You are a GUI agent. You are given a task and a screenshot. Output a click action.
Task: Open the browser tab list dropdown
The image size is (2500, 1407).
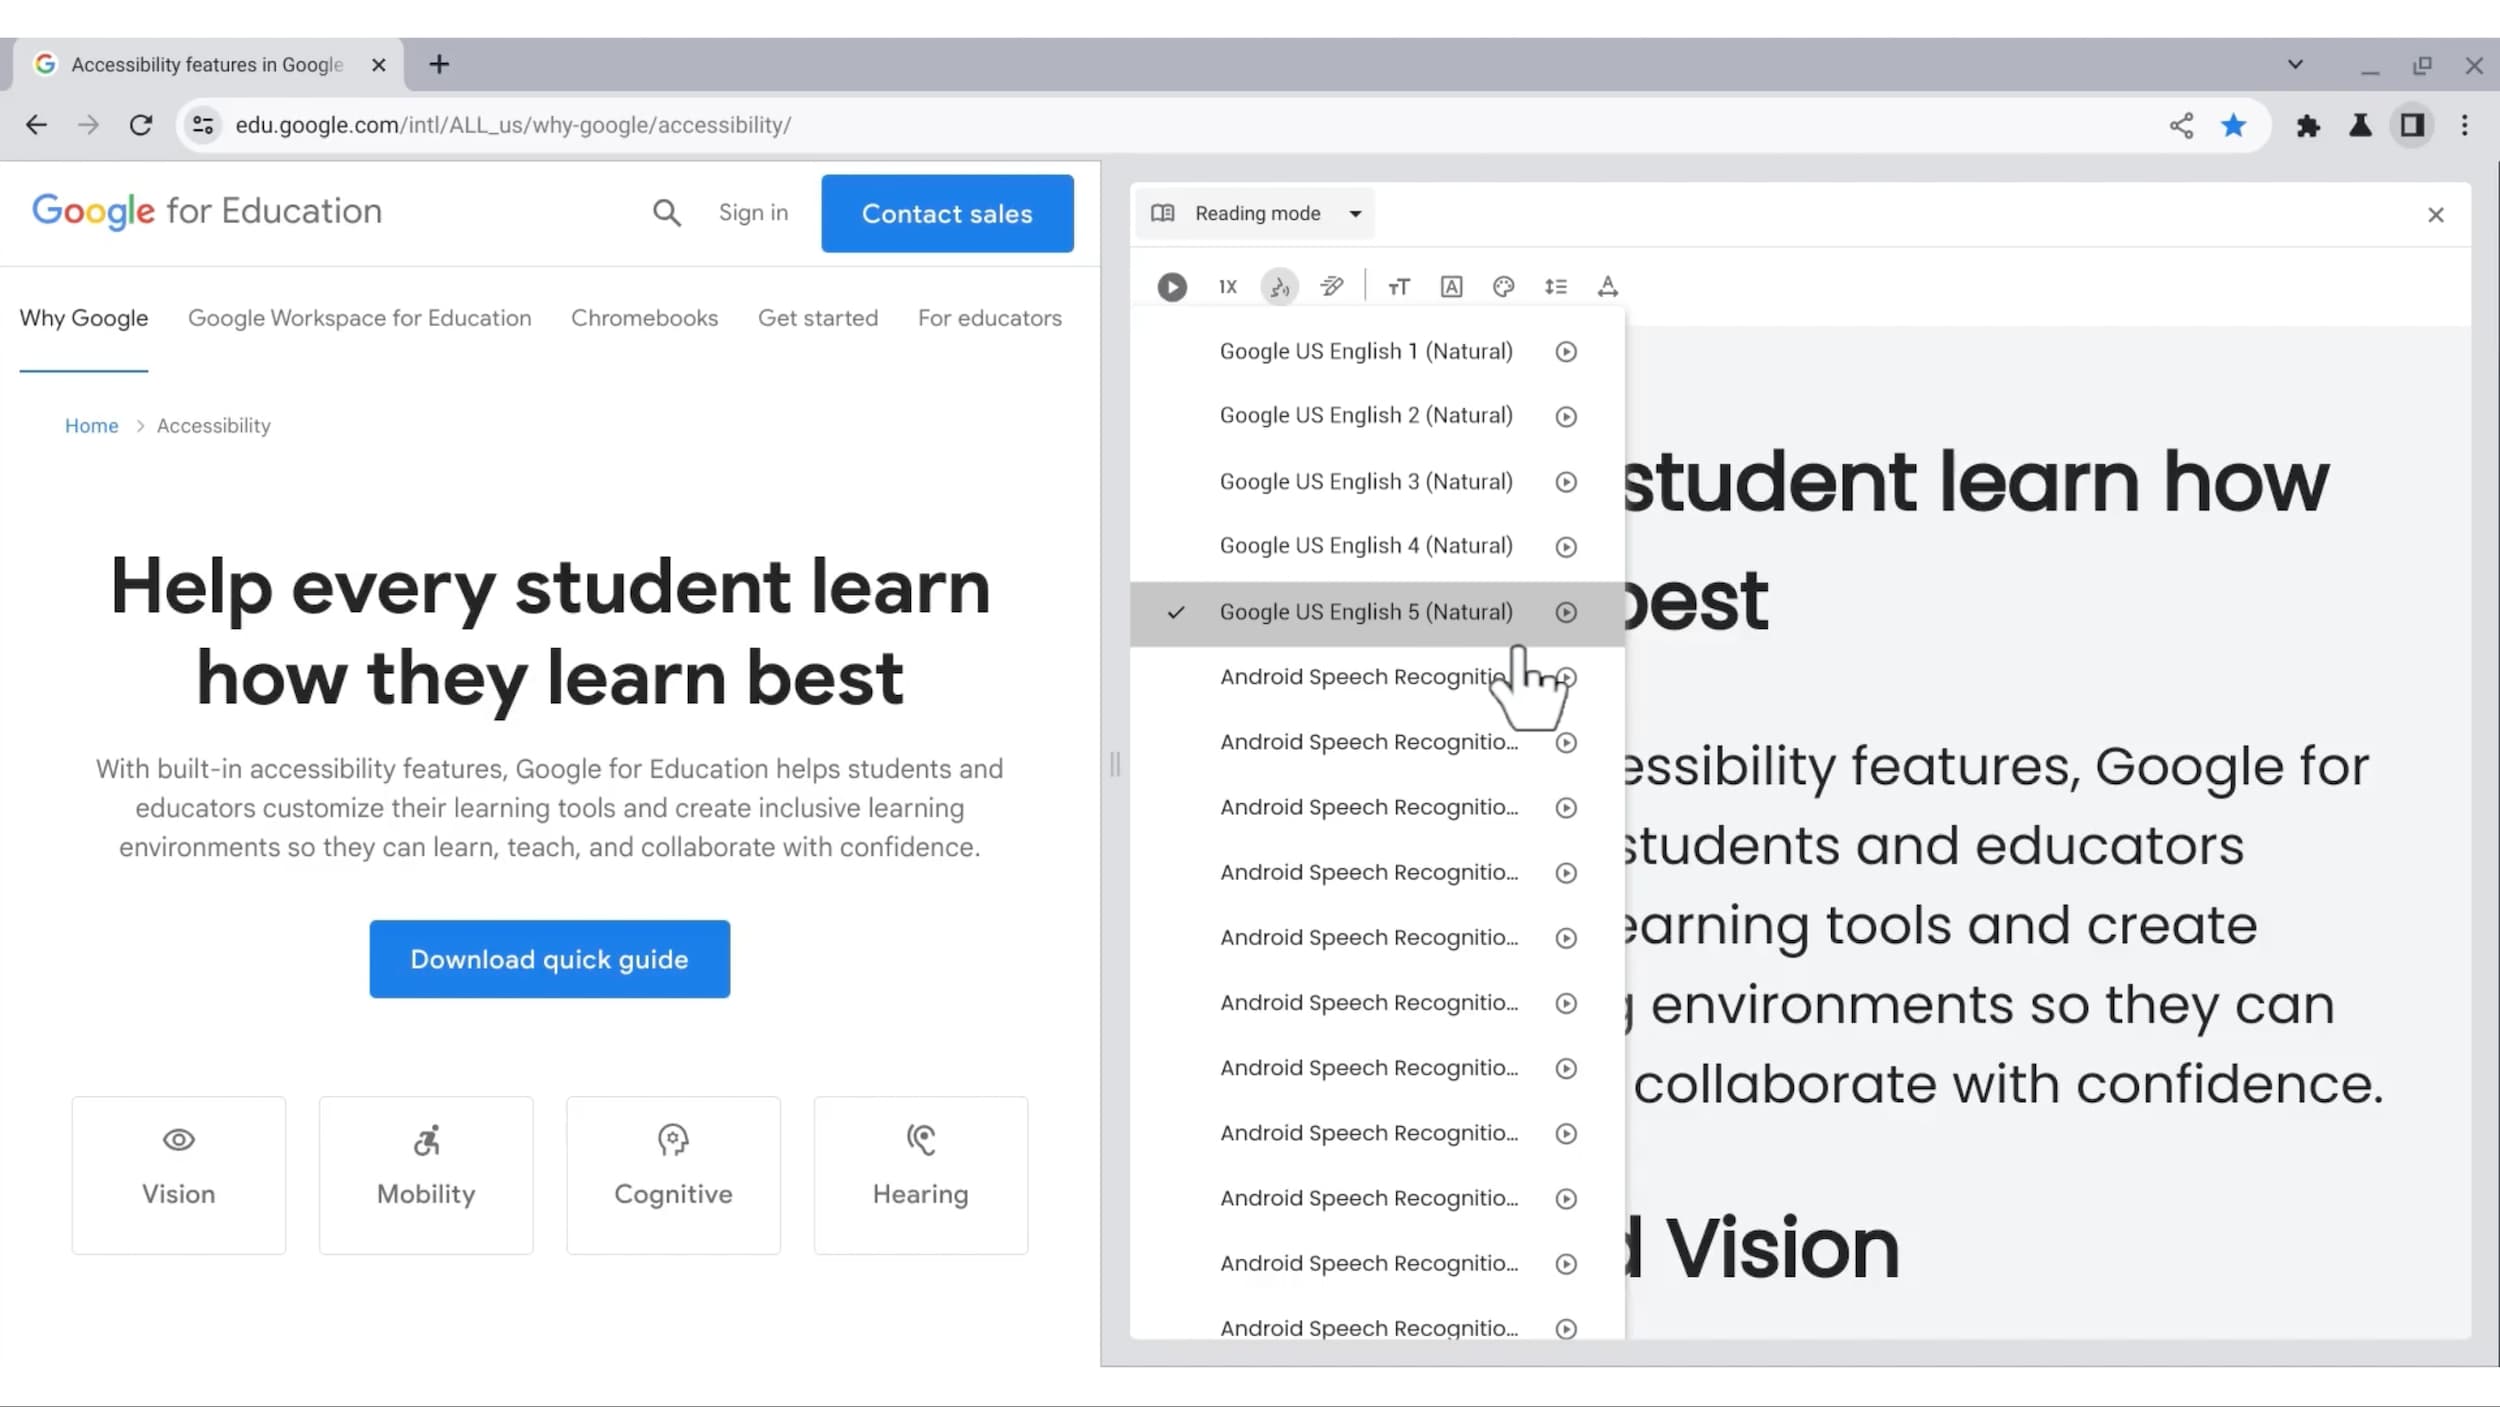pyautogui.click(x=2294, y=64)
